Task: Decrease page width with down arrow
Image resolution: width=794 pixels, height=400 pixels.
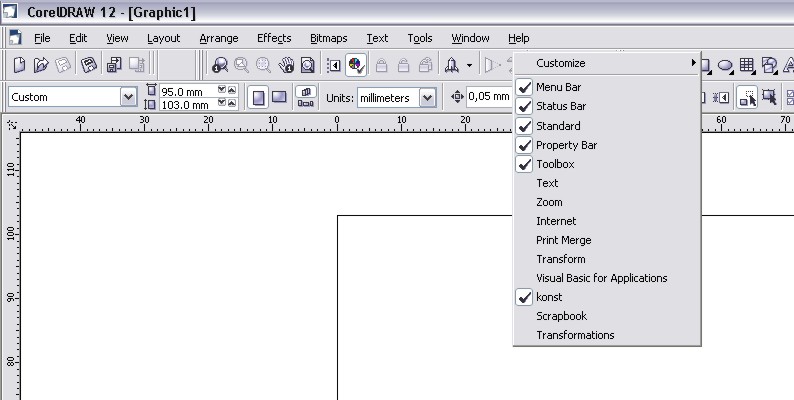Action: click(221, 90)
